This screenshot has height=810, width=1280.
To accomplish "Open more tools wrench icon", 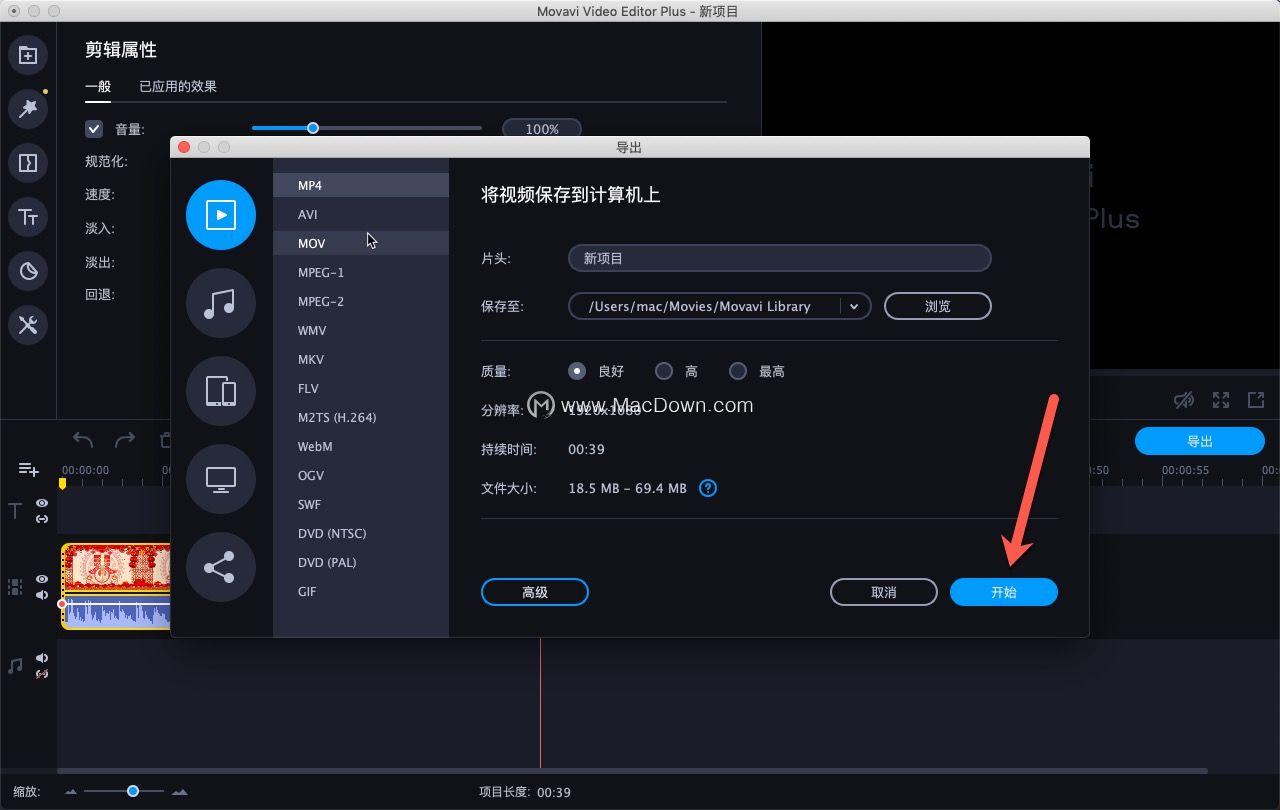I will point(28,325).
